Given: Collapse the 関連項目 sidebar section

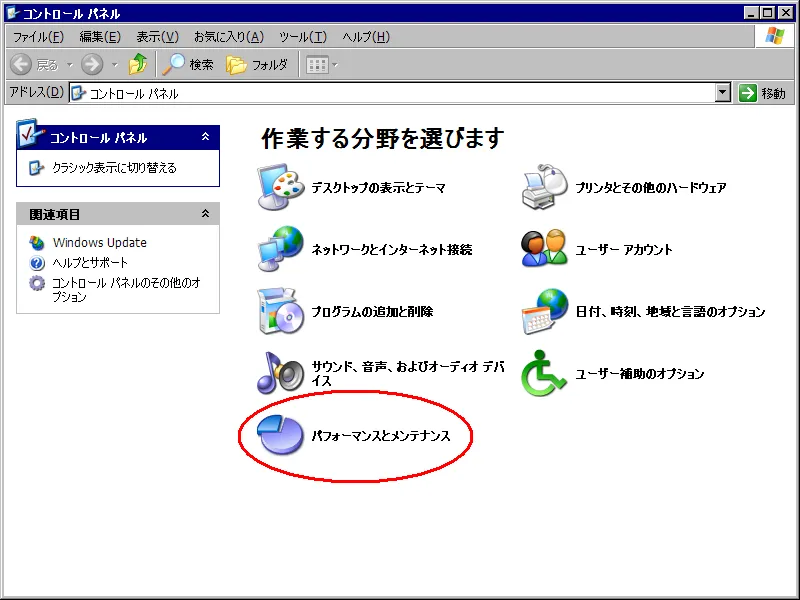Looking at the screenshot, I should click(205, 214).
